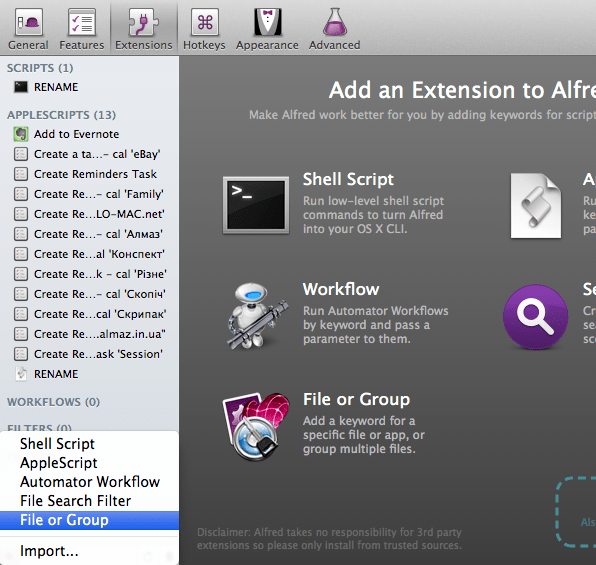Select RENAME under APPLESCRIPTS section
This screenshot has width=596, height=565.
click(56, 374)
